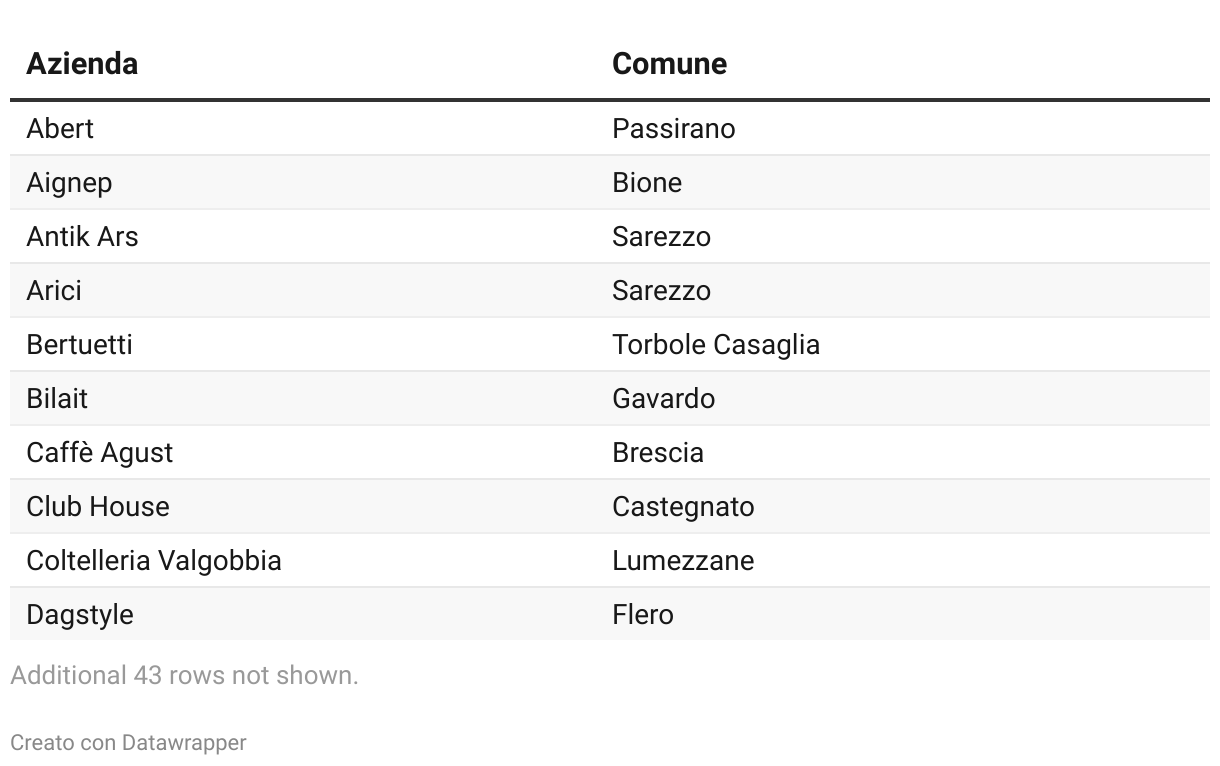The width and height of the screenshot is (1220, 766).
Task: Click Brescia in the Comune column
Action: point(658,453)
